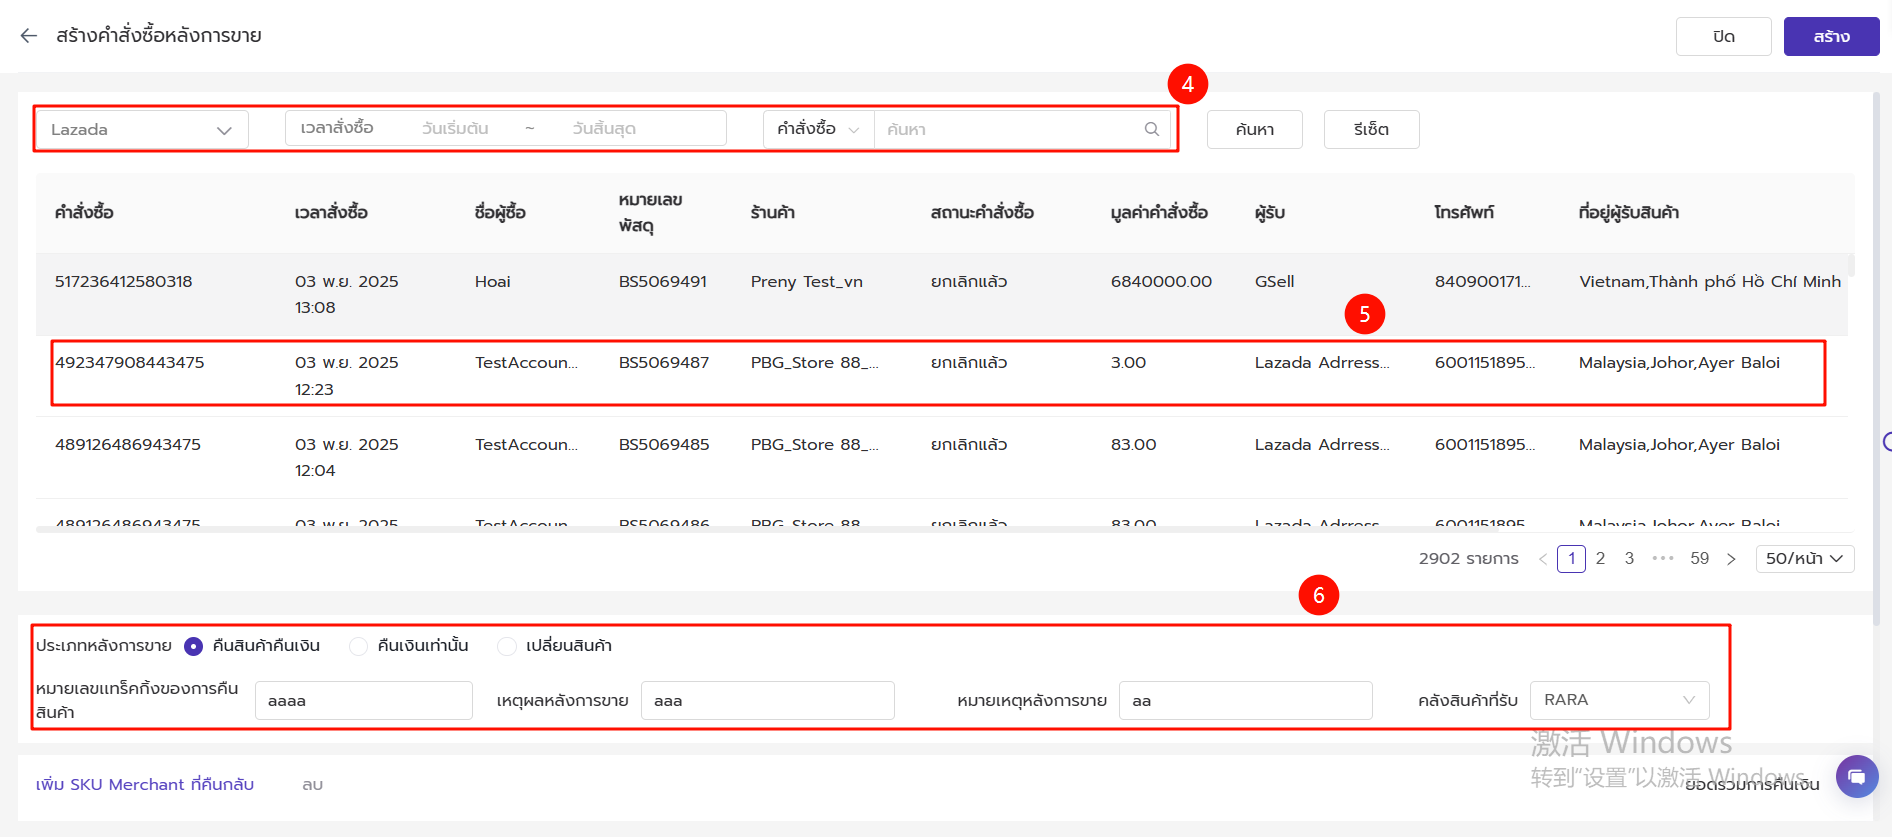The image size is (1892, 837).
Task: Click the สร้าง create button
Action: coord(1831,36)
